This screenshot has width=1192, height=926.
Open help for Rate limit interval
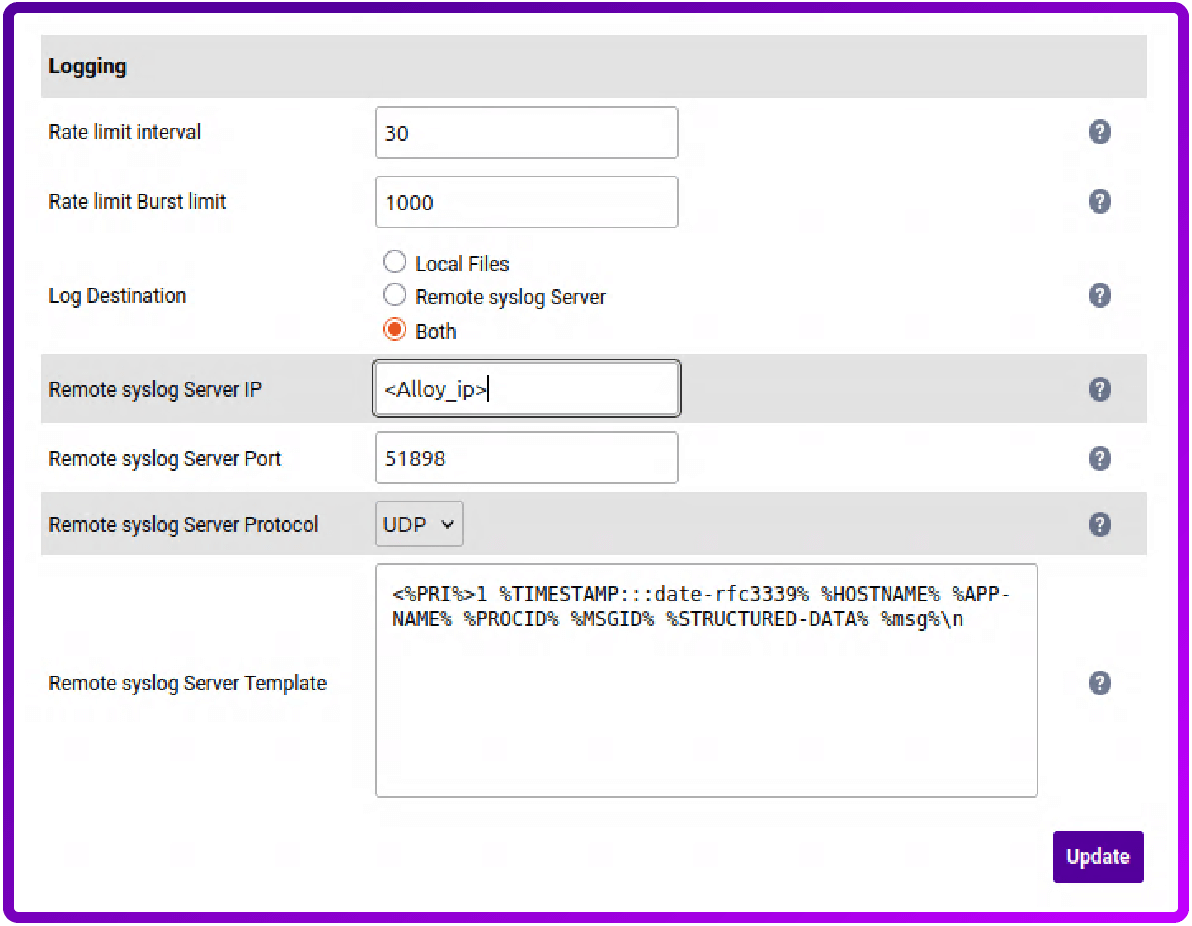[1099, 132]
